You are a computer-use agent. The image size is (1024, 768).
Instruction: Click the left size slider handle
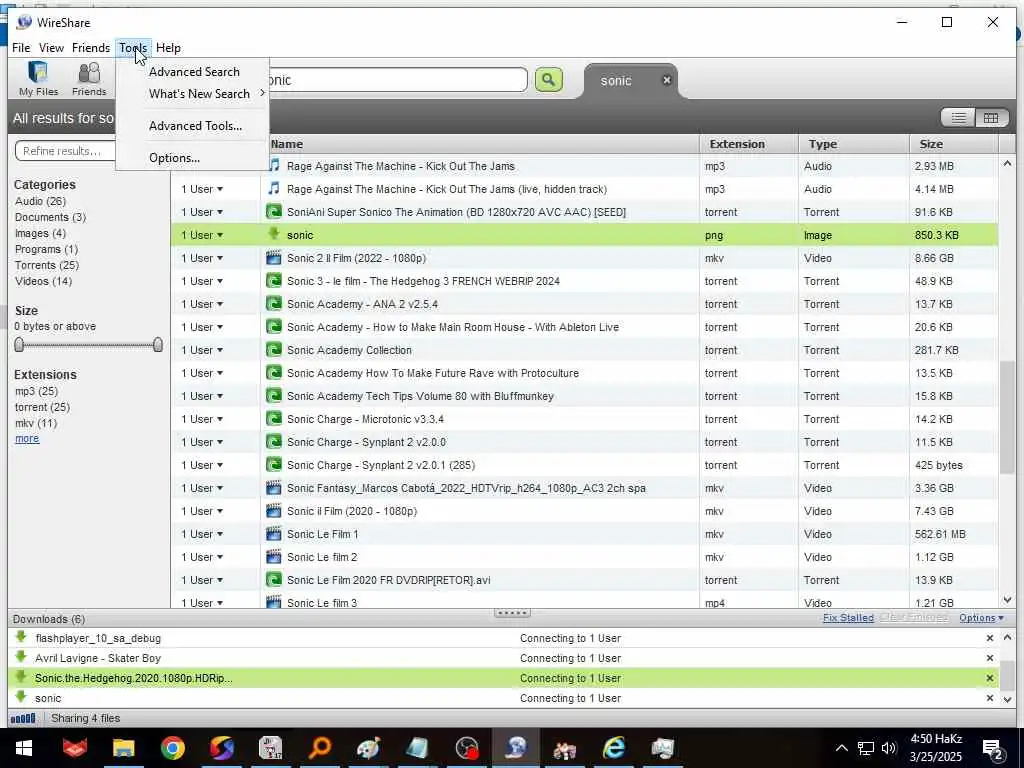(x=19, y=345)
